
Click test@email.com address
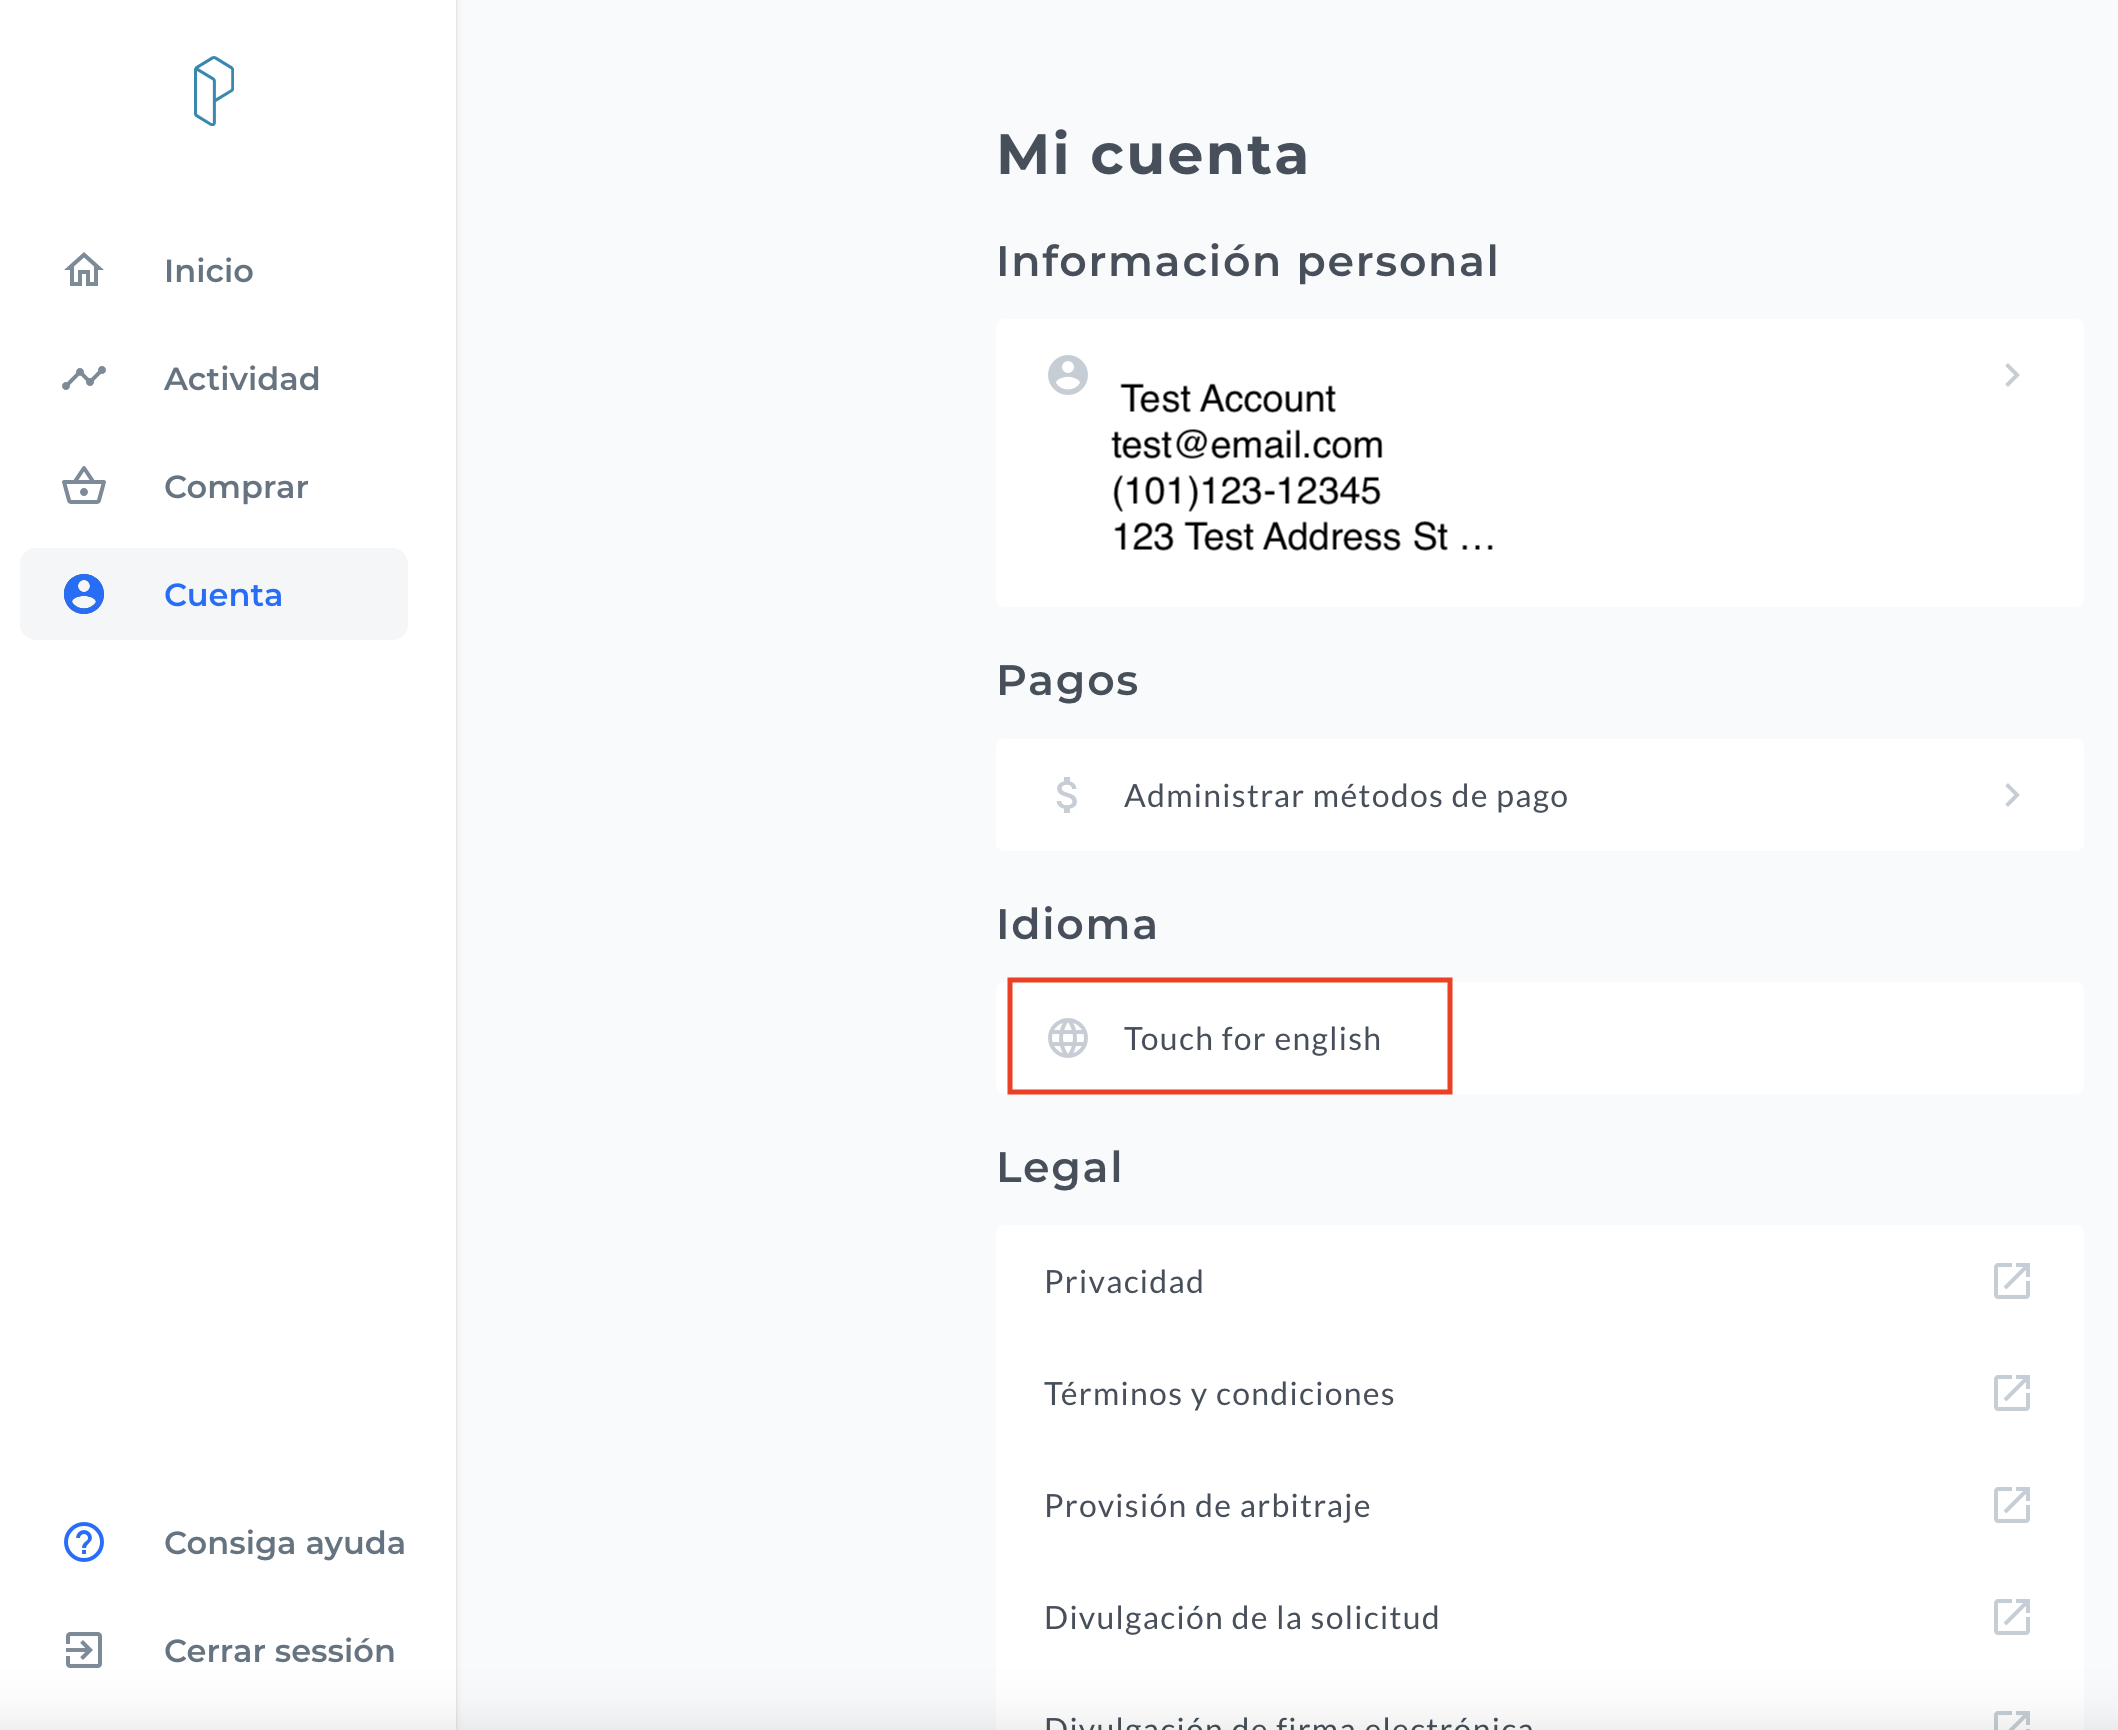(1247, 445)
